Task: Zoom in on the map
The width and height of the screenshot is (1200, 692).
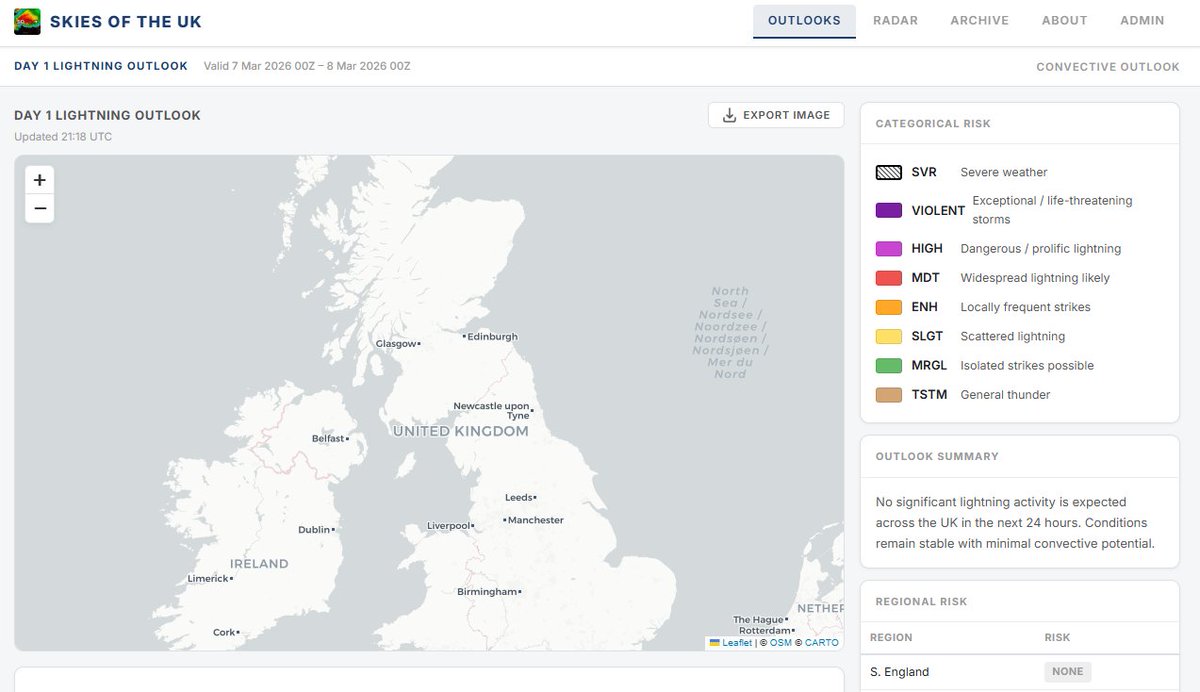Action: point(40,180)
